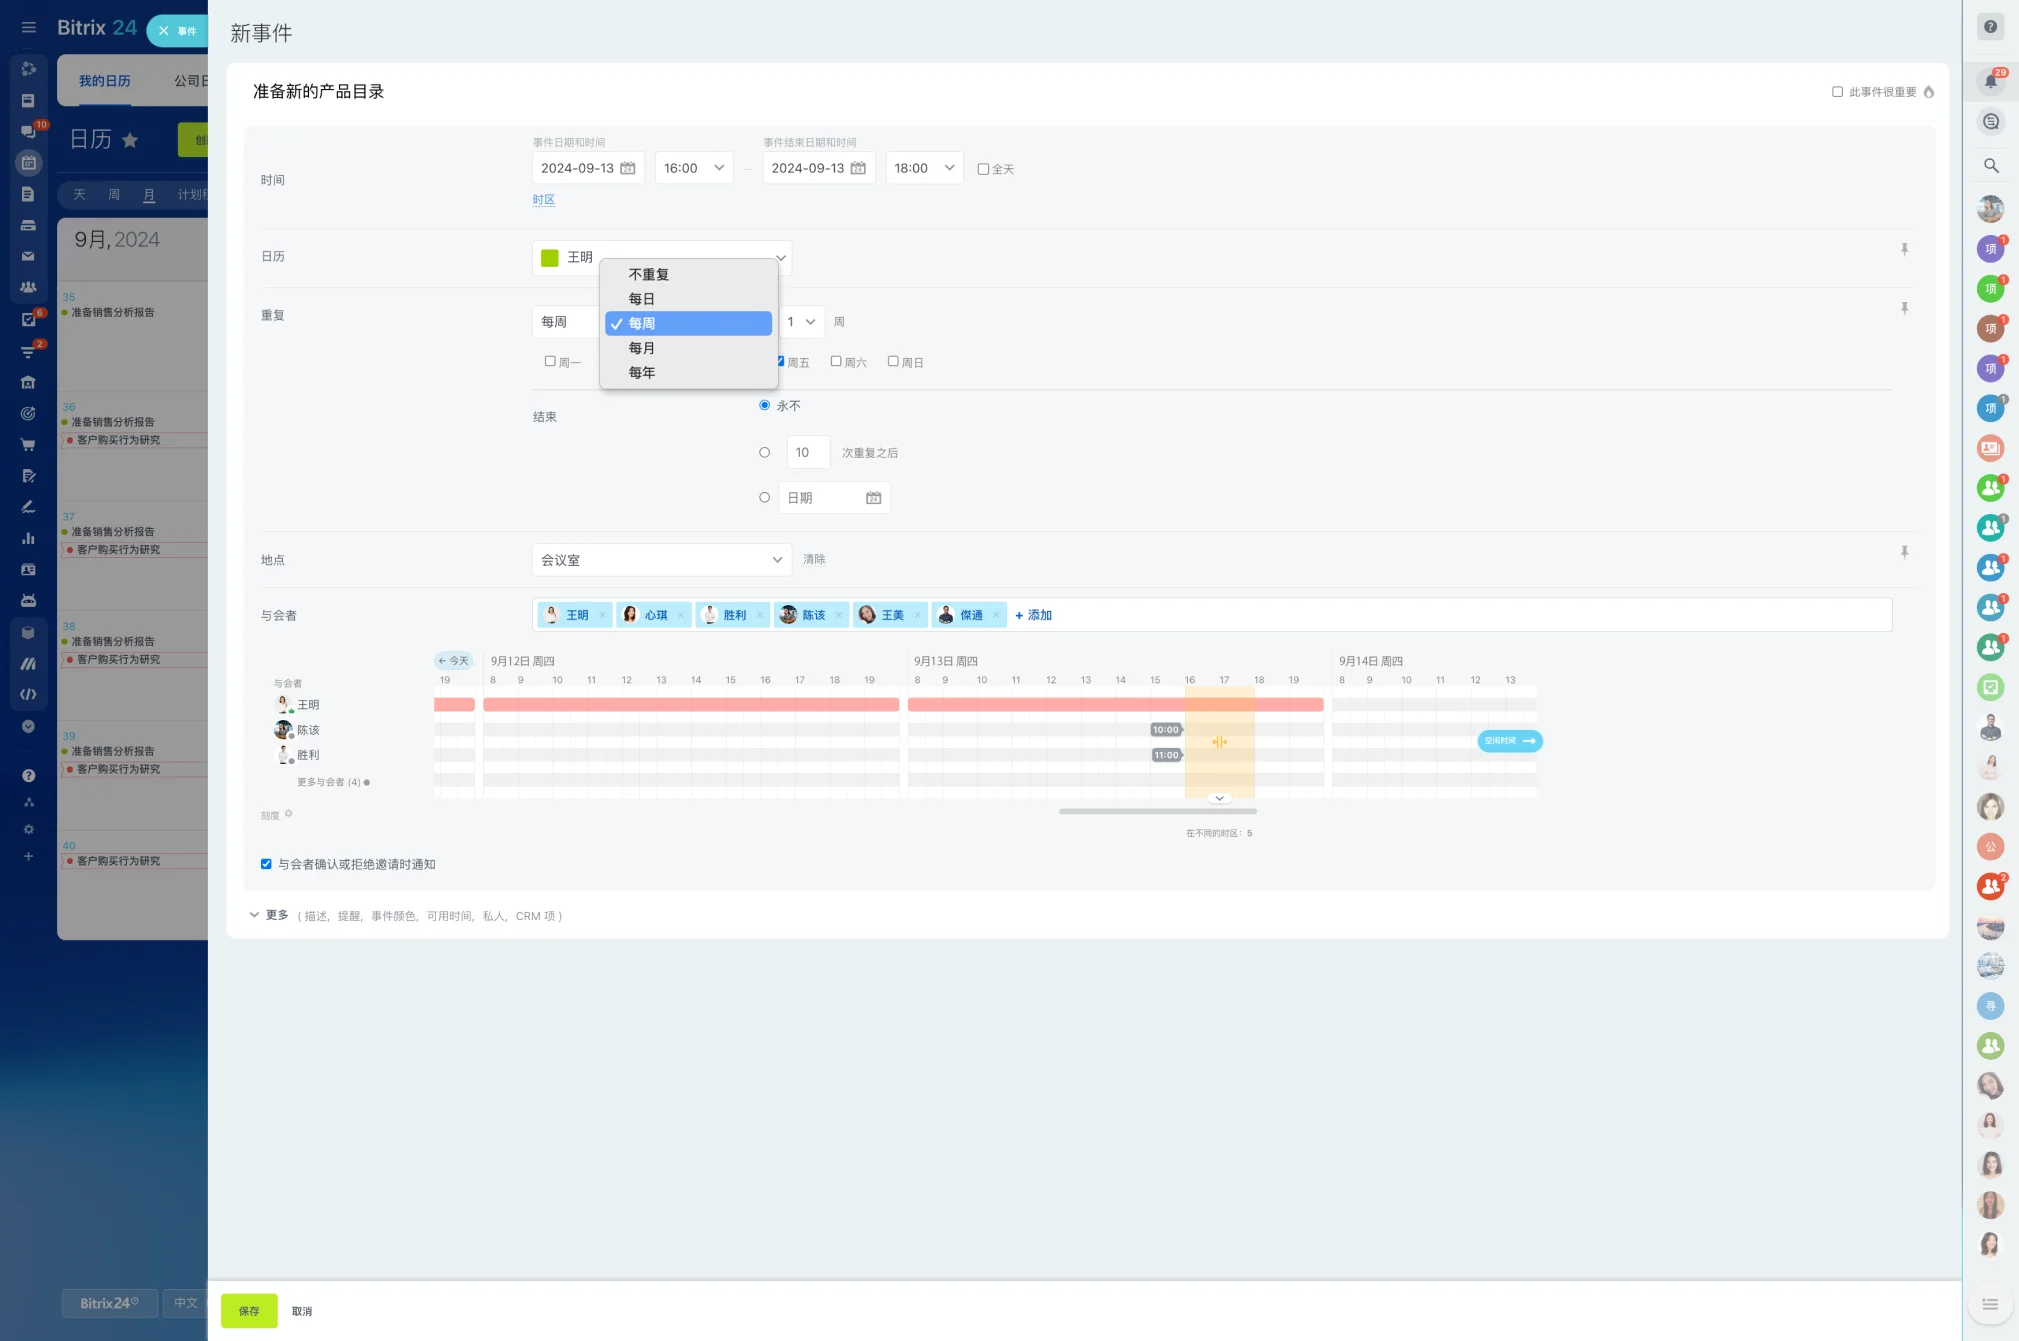Click the repeat count field showing 10
This screenshot has height=1341, width=2019.
pos(807,452)
